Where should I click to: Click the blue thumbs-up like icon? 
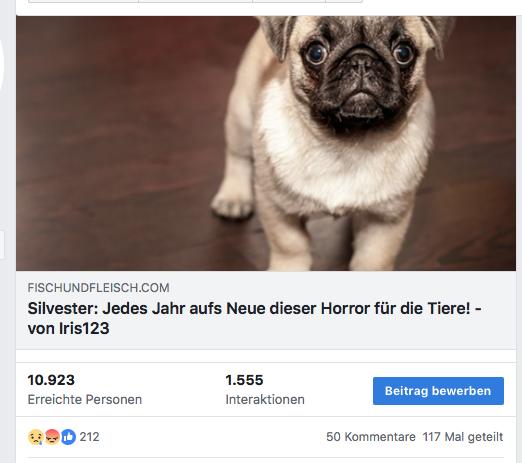coord(68,437)
